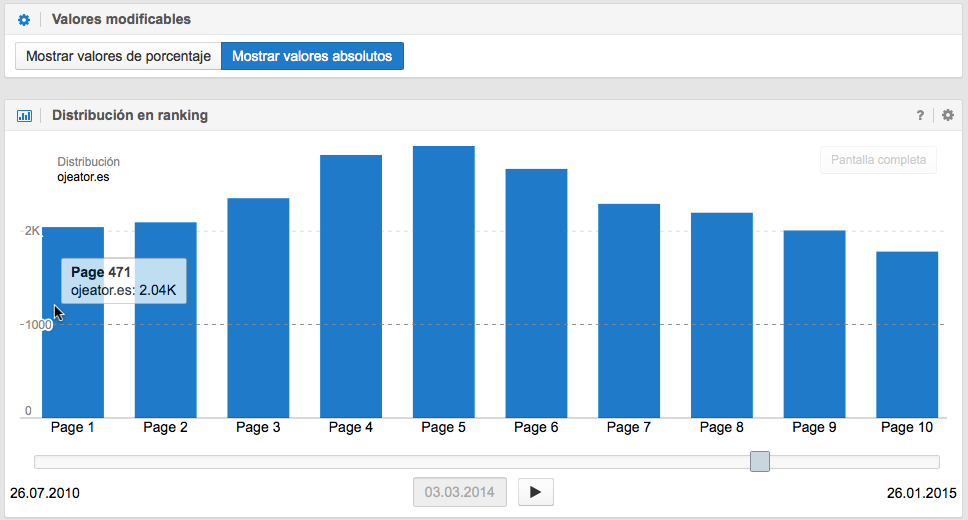Click the gear icon beside Valores modificables
Viewport: 968px width, 520px height.
(24, 20)
